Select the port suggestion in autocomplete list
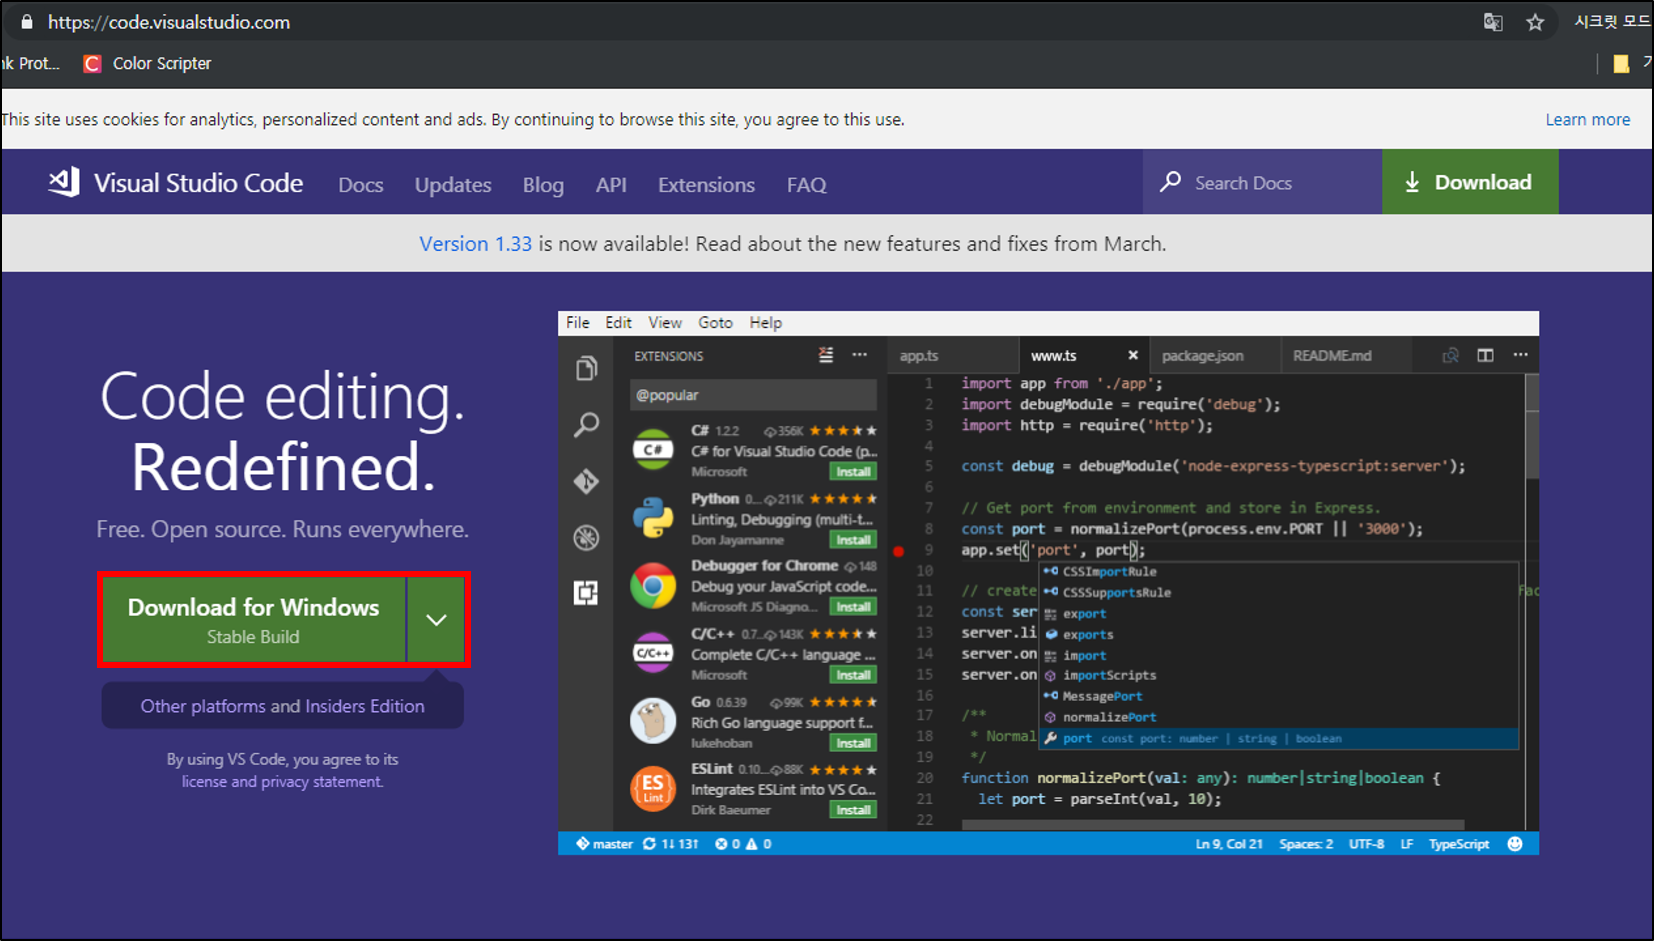 coord(1280,738)
